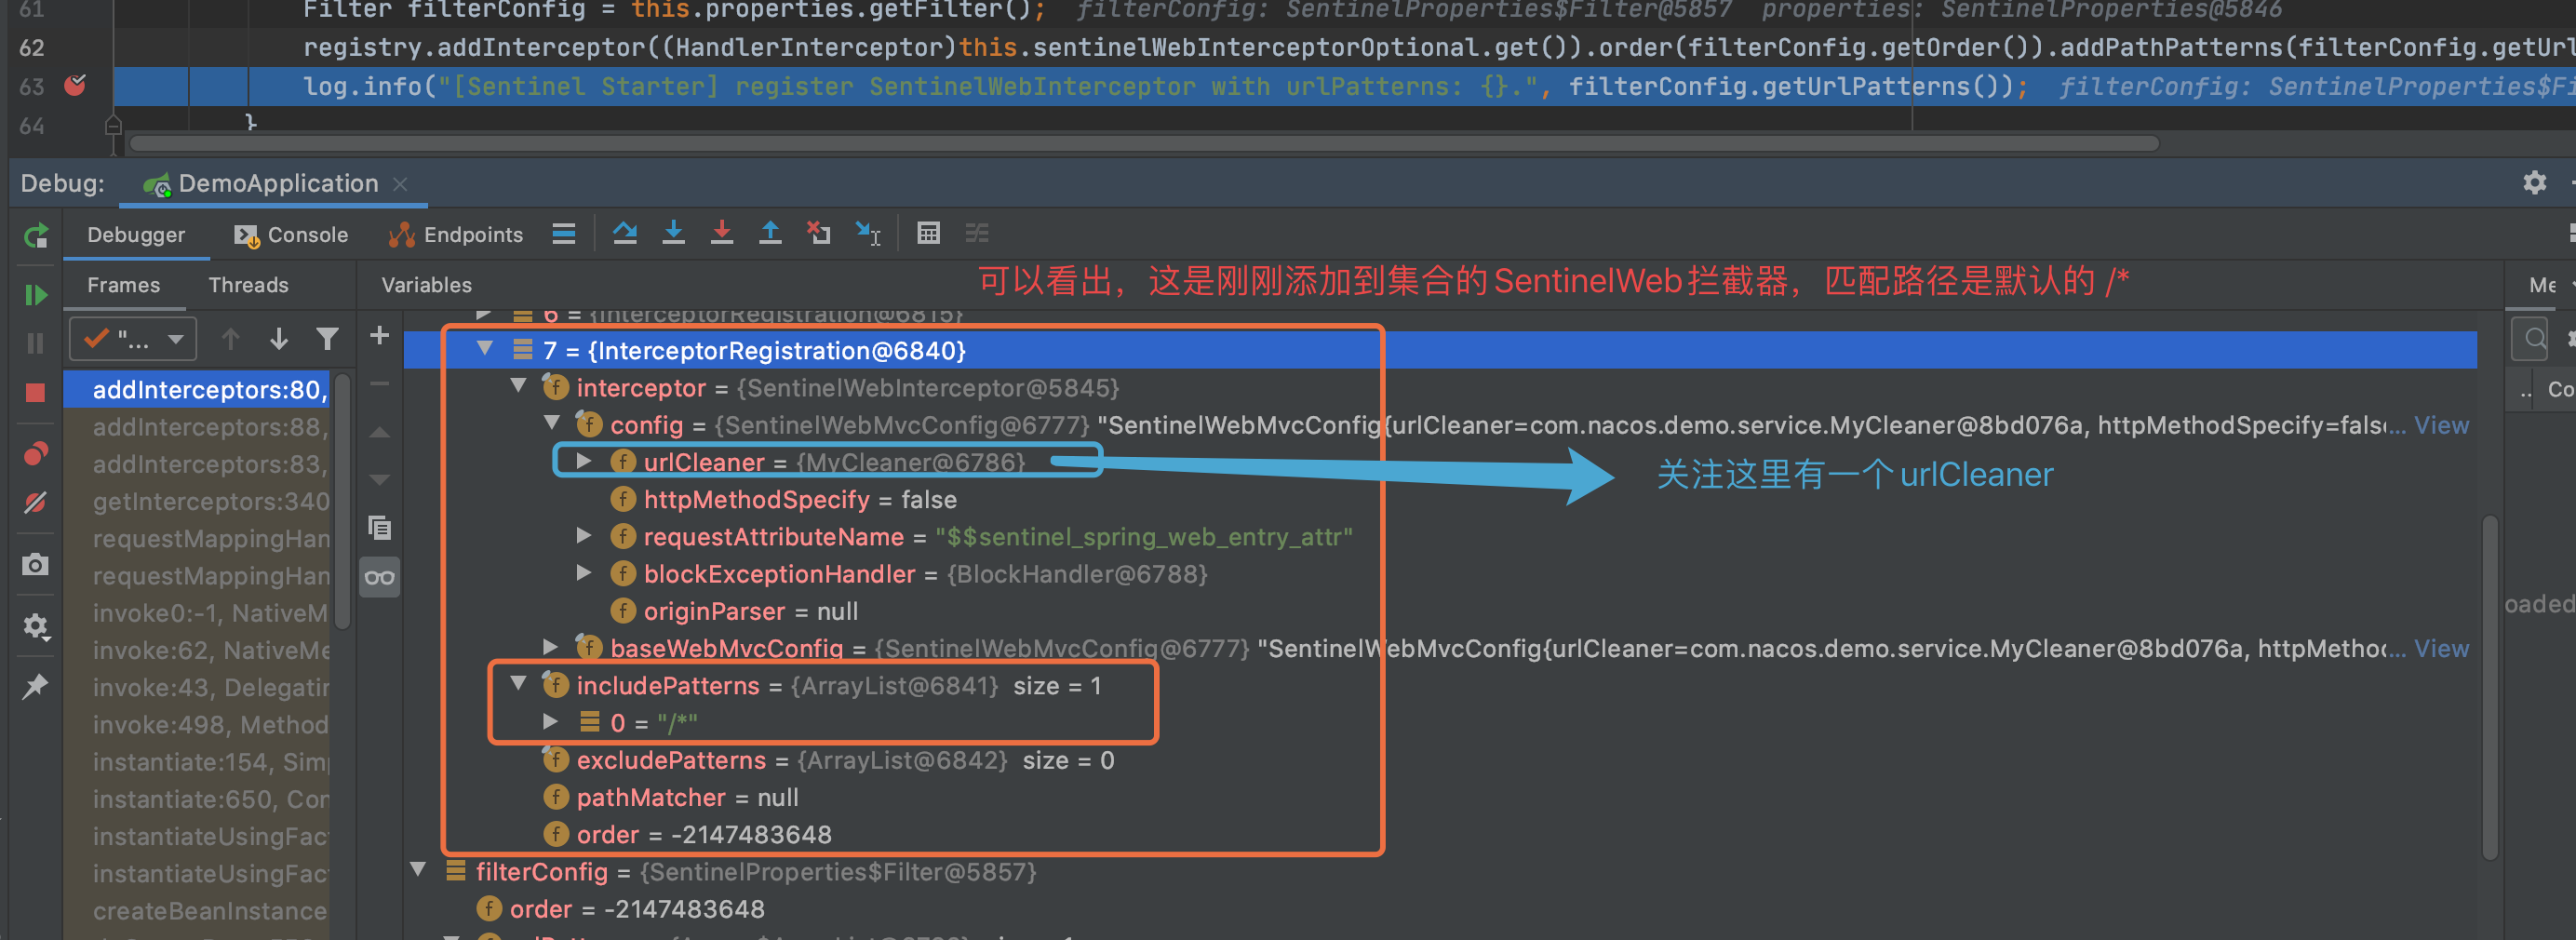
Task: Click View link on config row
Action: (x=2441, y=425)
